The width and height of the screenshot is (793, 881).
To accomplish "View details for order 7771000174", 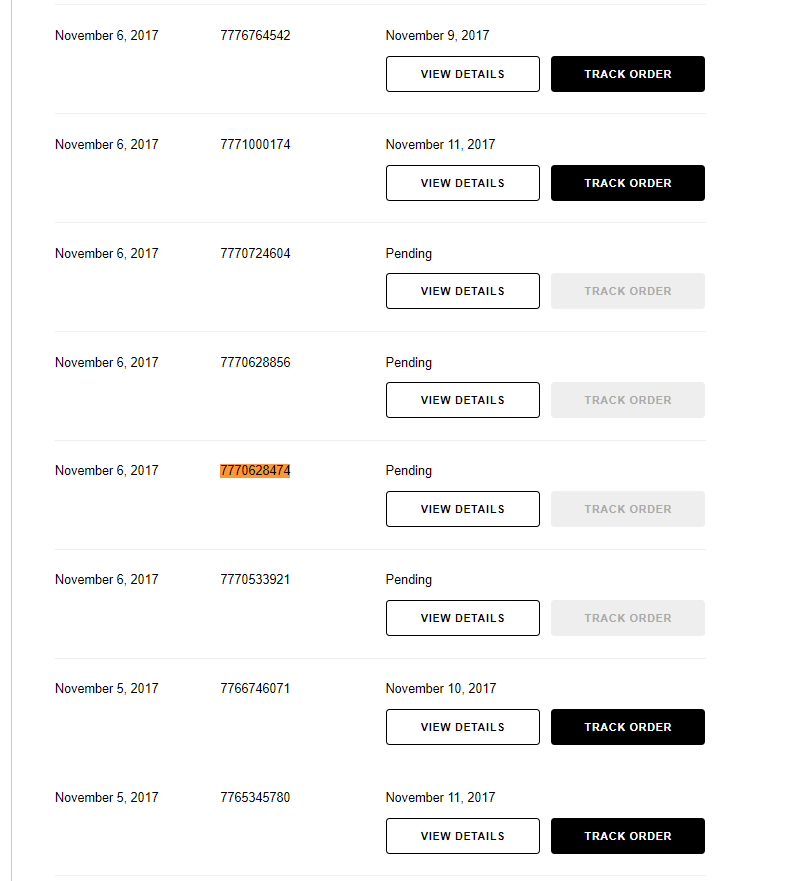I will (x=462, y=183).
